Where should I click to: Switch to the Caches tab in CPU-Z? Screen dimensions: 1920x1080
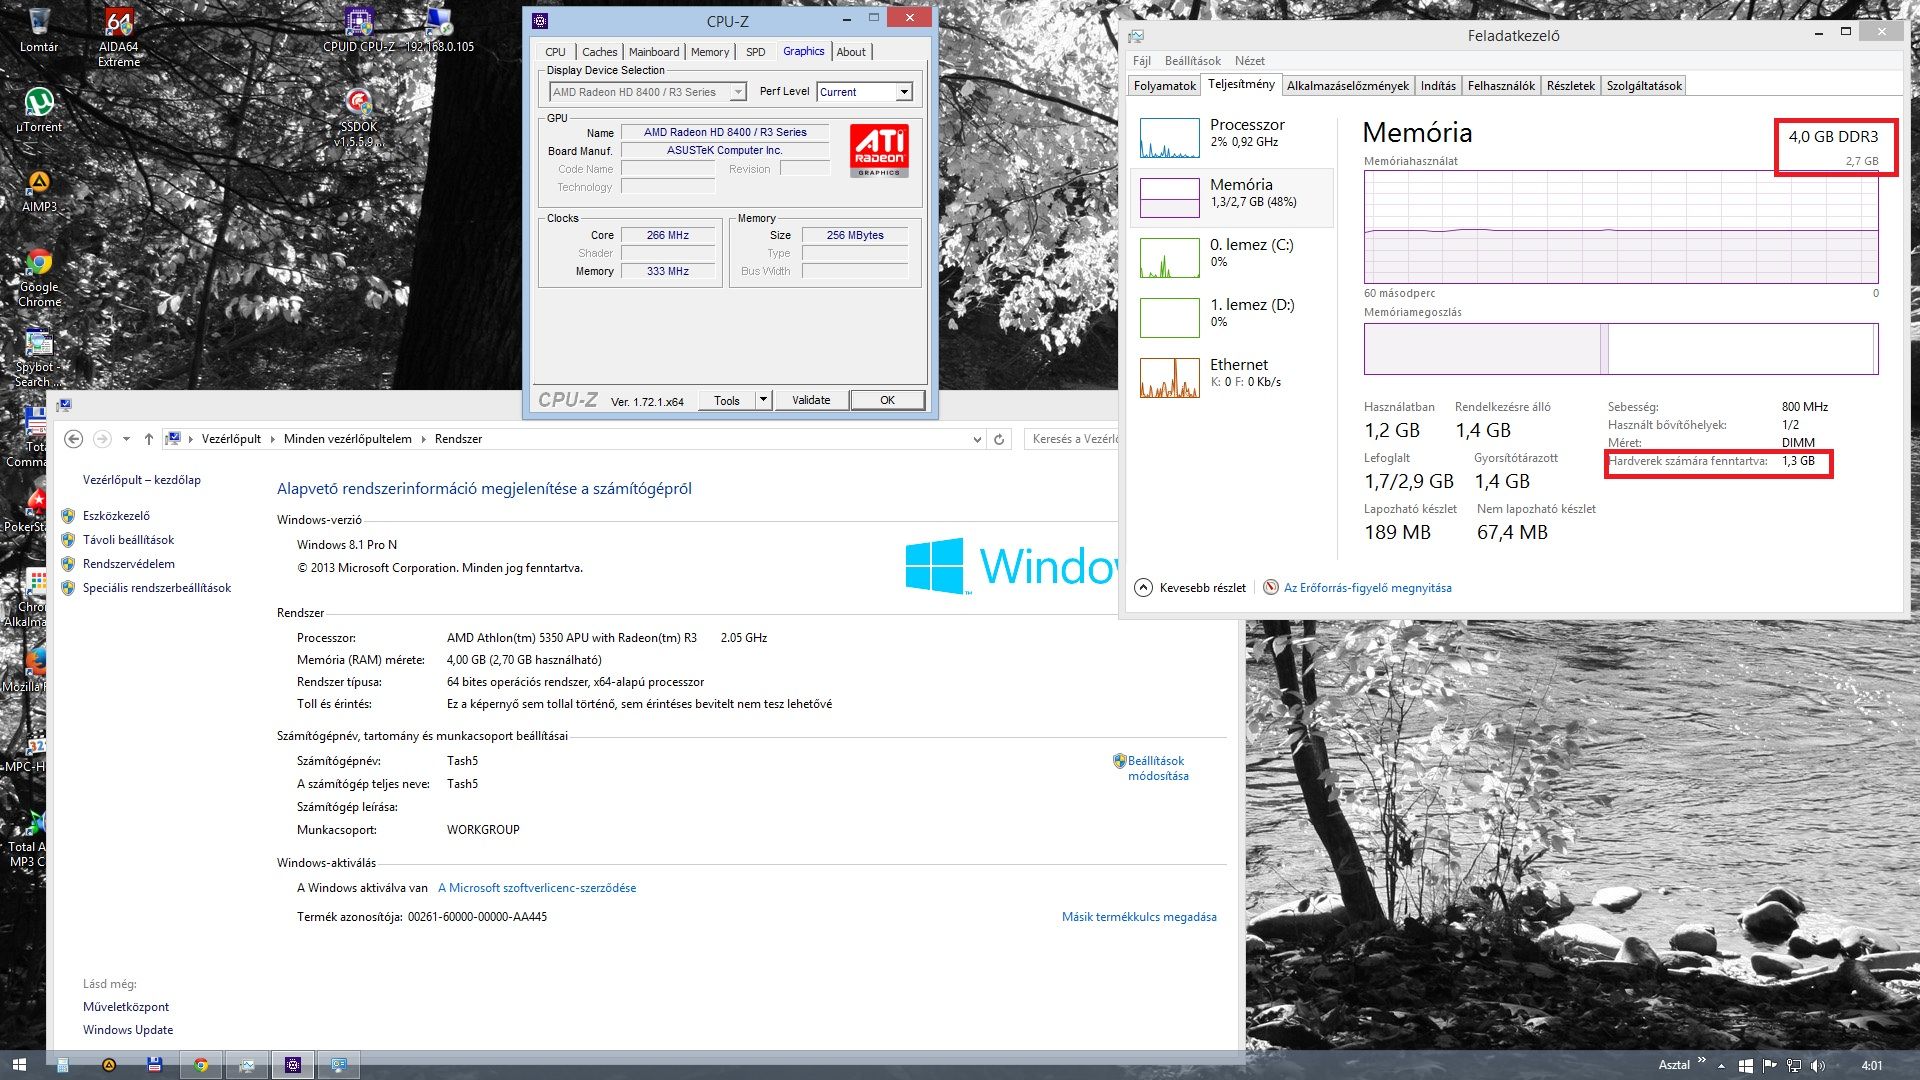click(x=599, y=52)
